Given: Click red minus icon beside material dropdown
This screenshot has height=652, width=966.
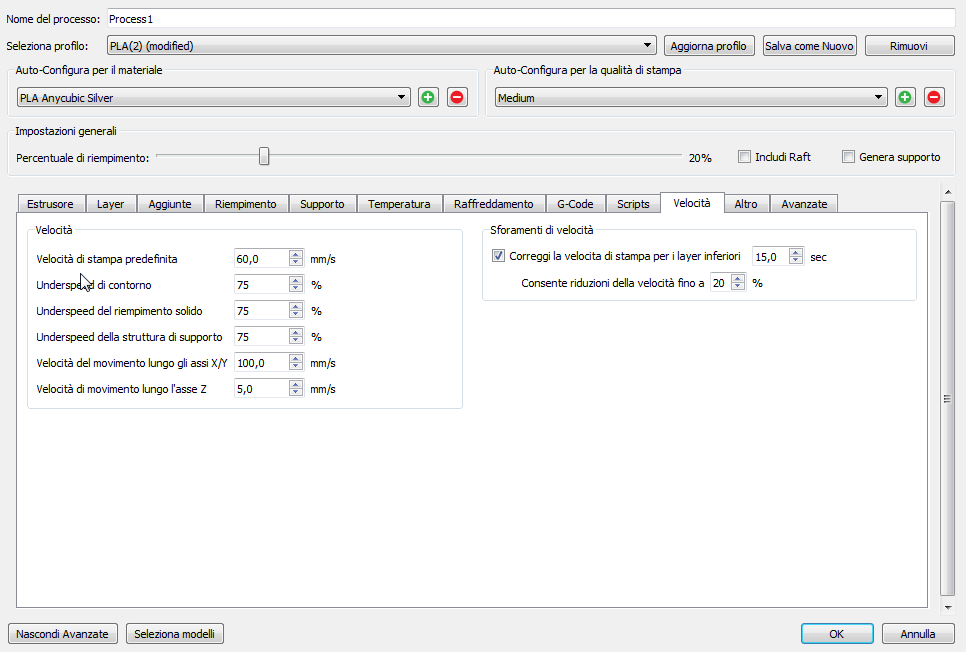Looking at the screenshot, I should 457,97.
